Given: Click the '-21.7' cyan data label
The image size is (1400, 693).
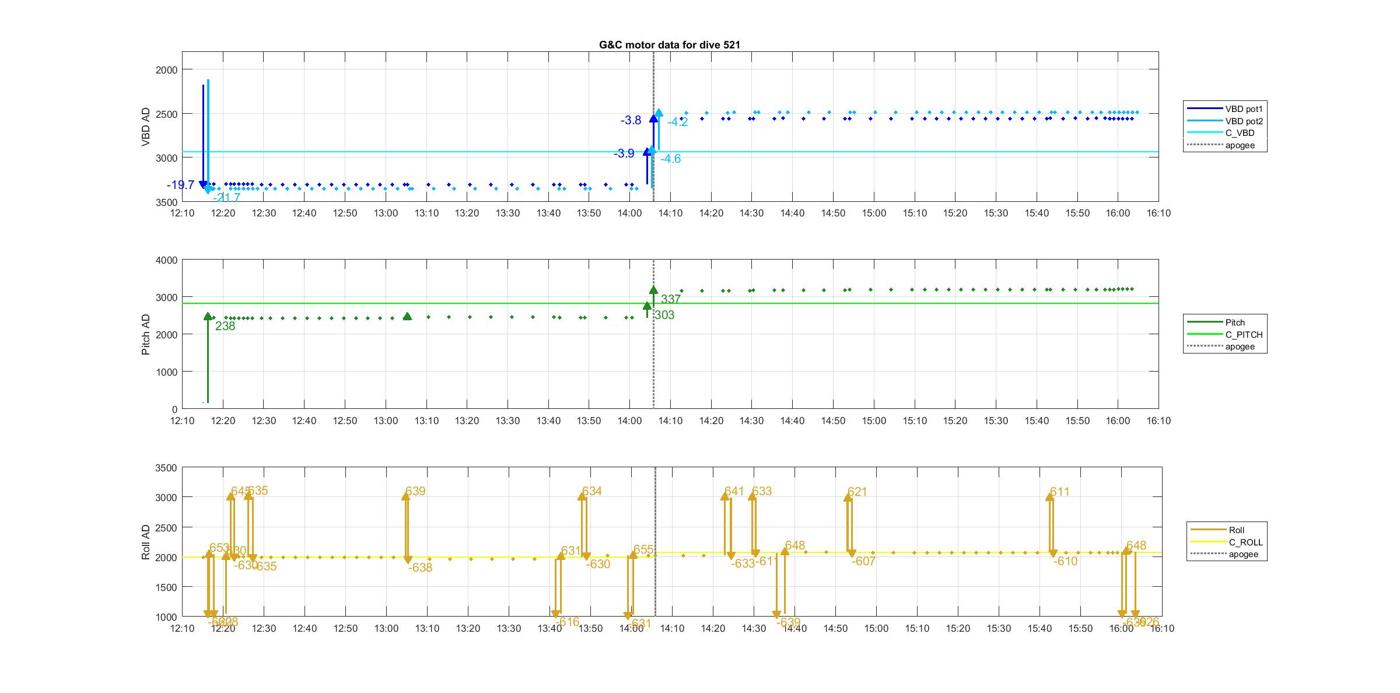Looking at the screenshot, I should click(x=227, y=198).
